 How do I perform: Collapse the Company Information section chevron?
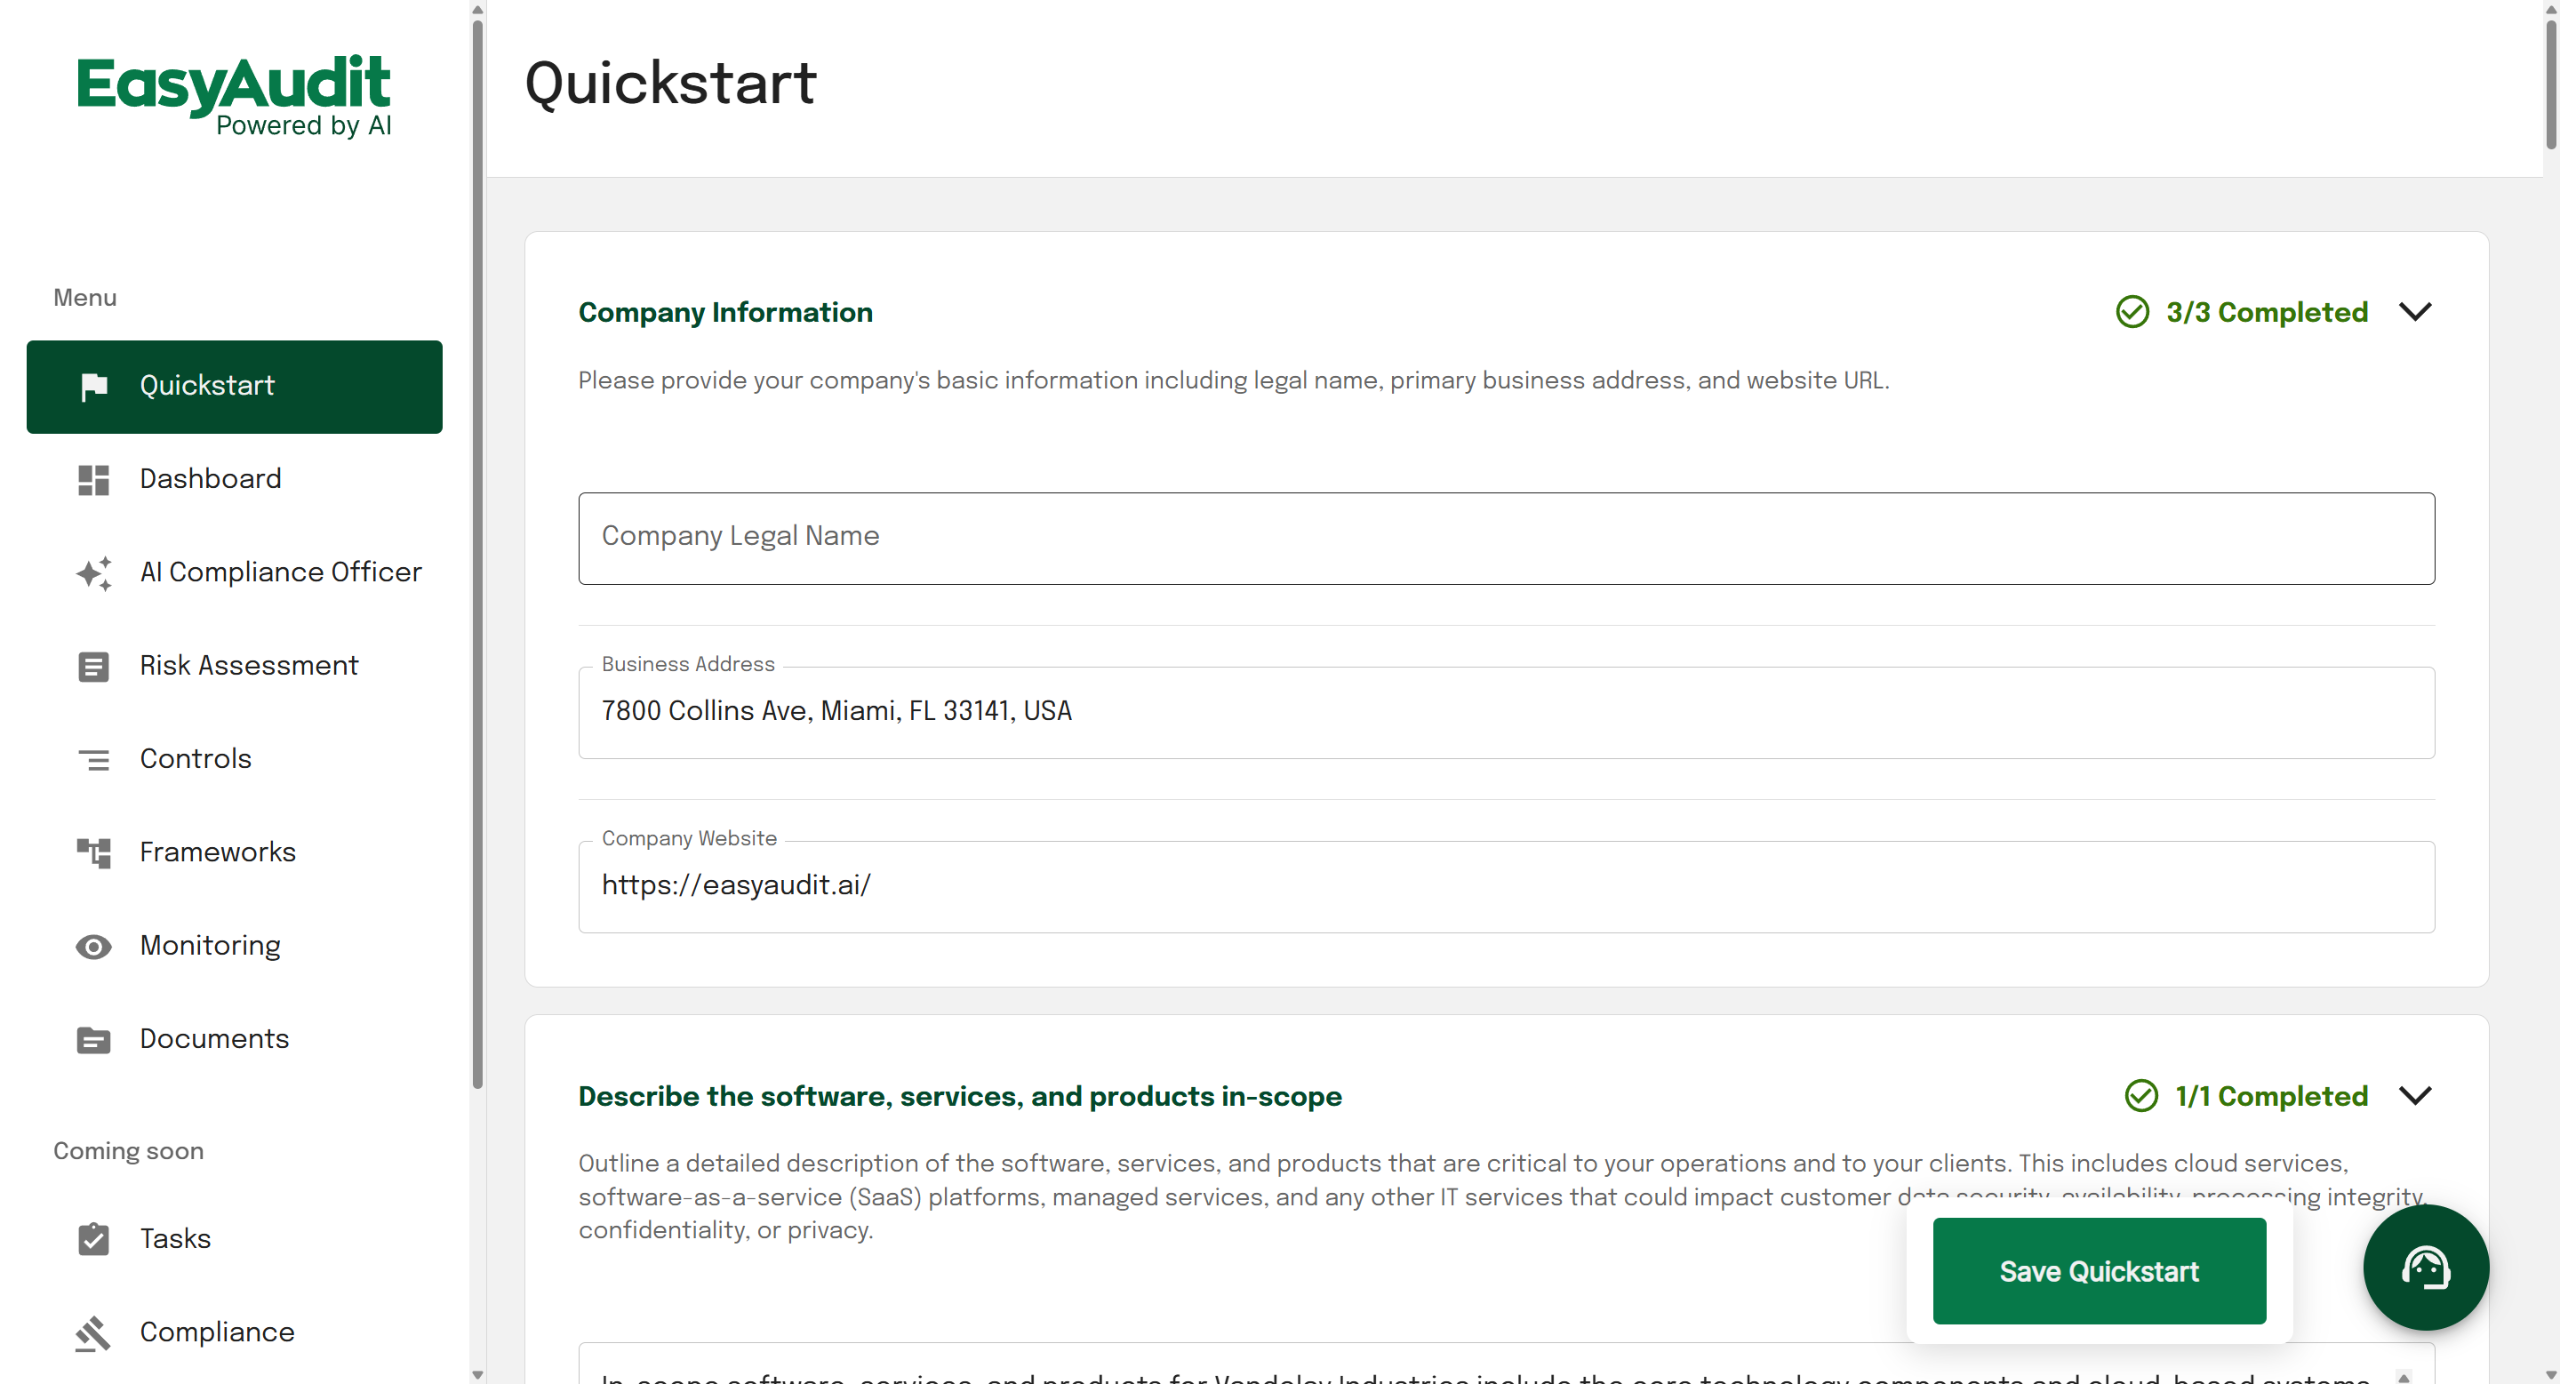point(2415,312)
